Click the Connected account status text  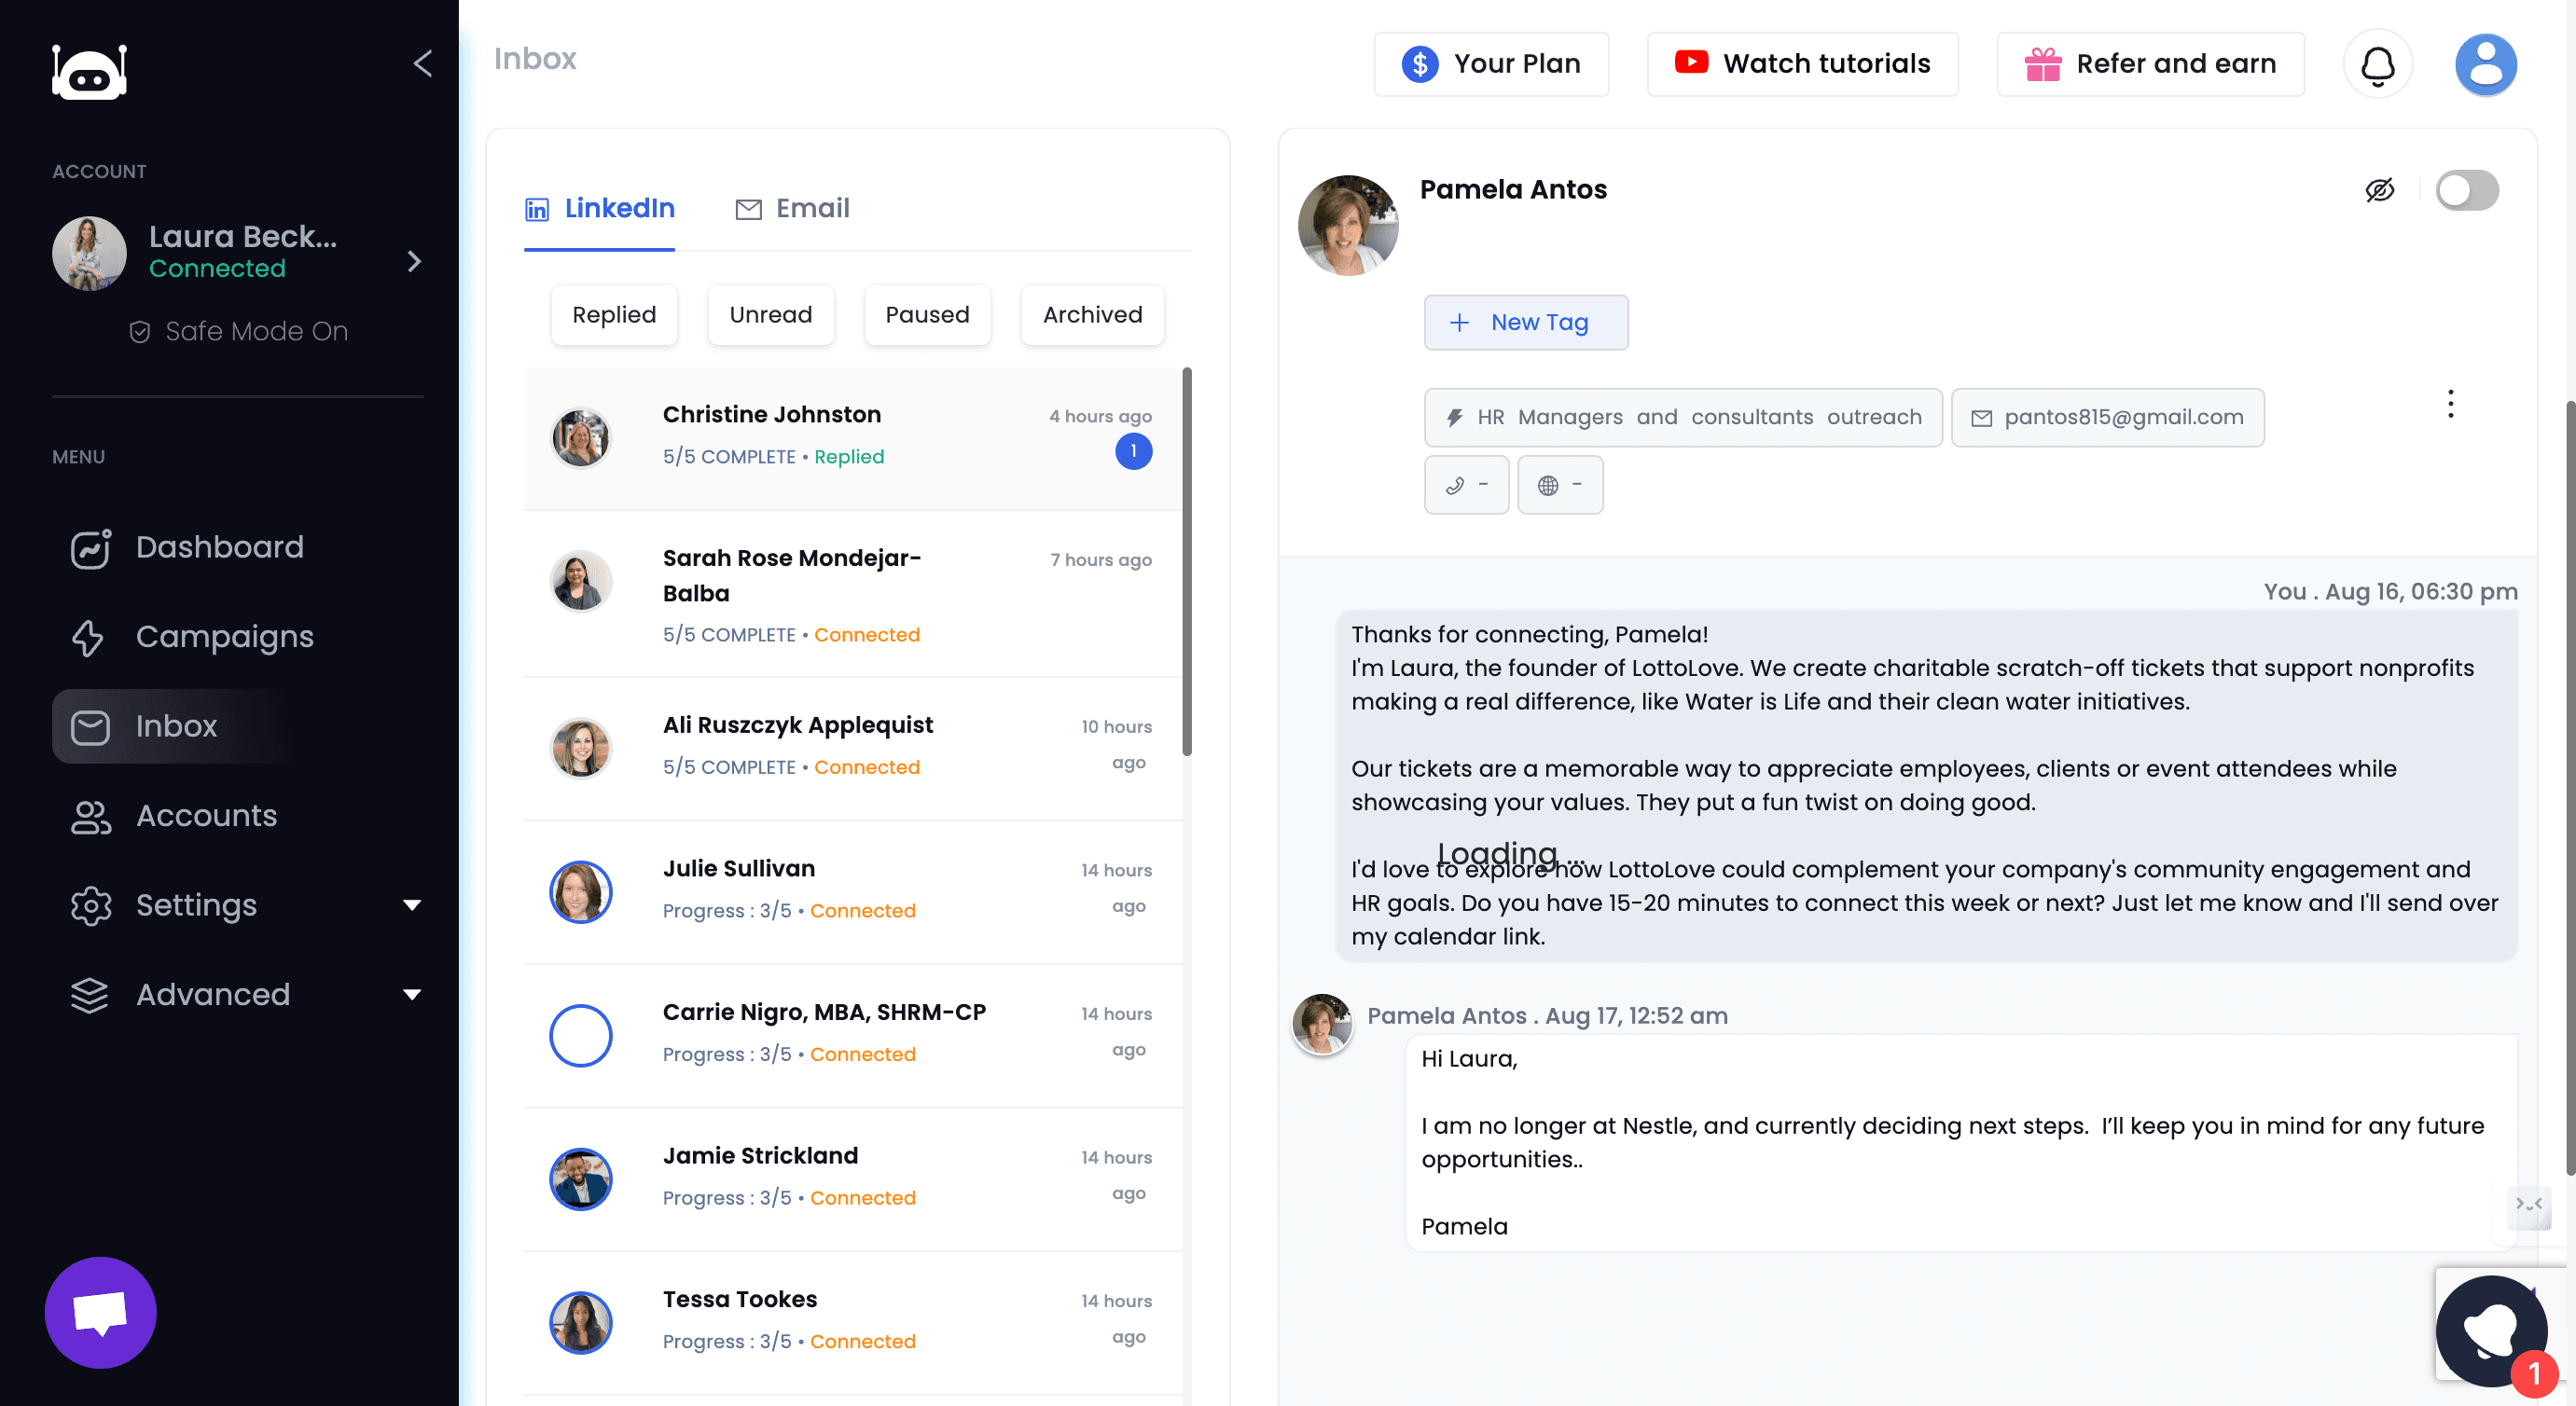[x=217, y=269]
